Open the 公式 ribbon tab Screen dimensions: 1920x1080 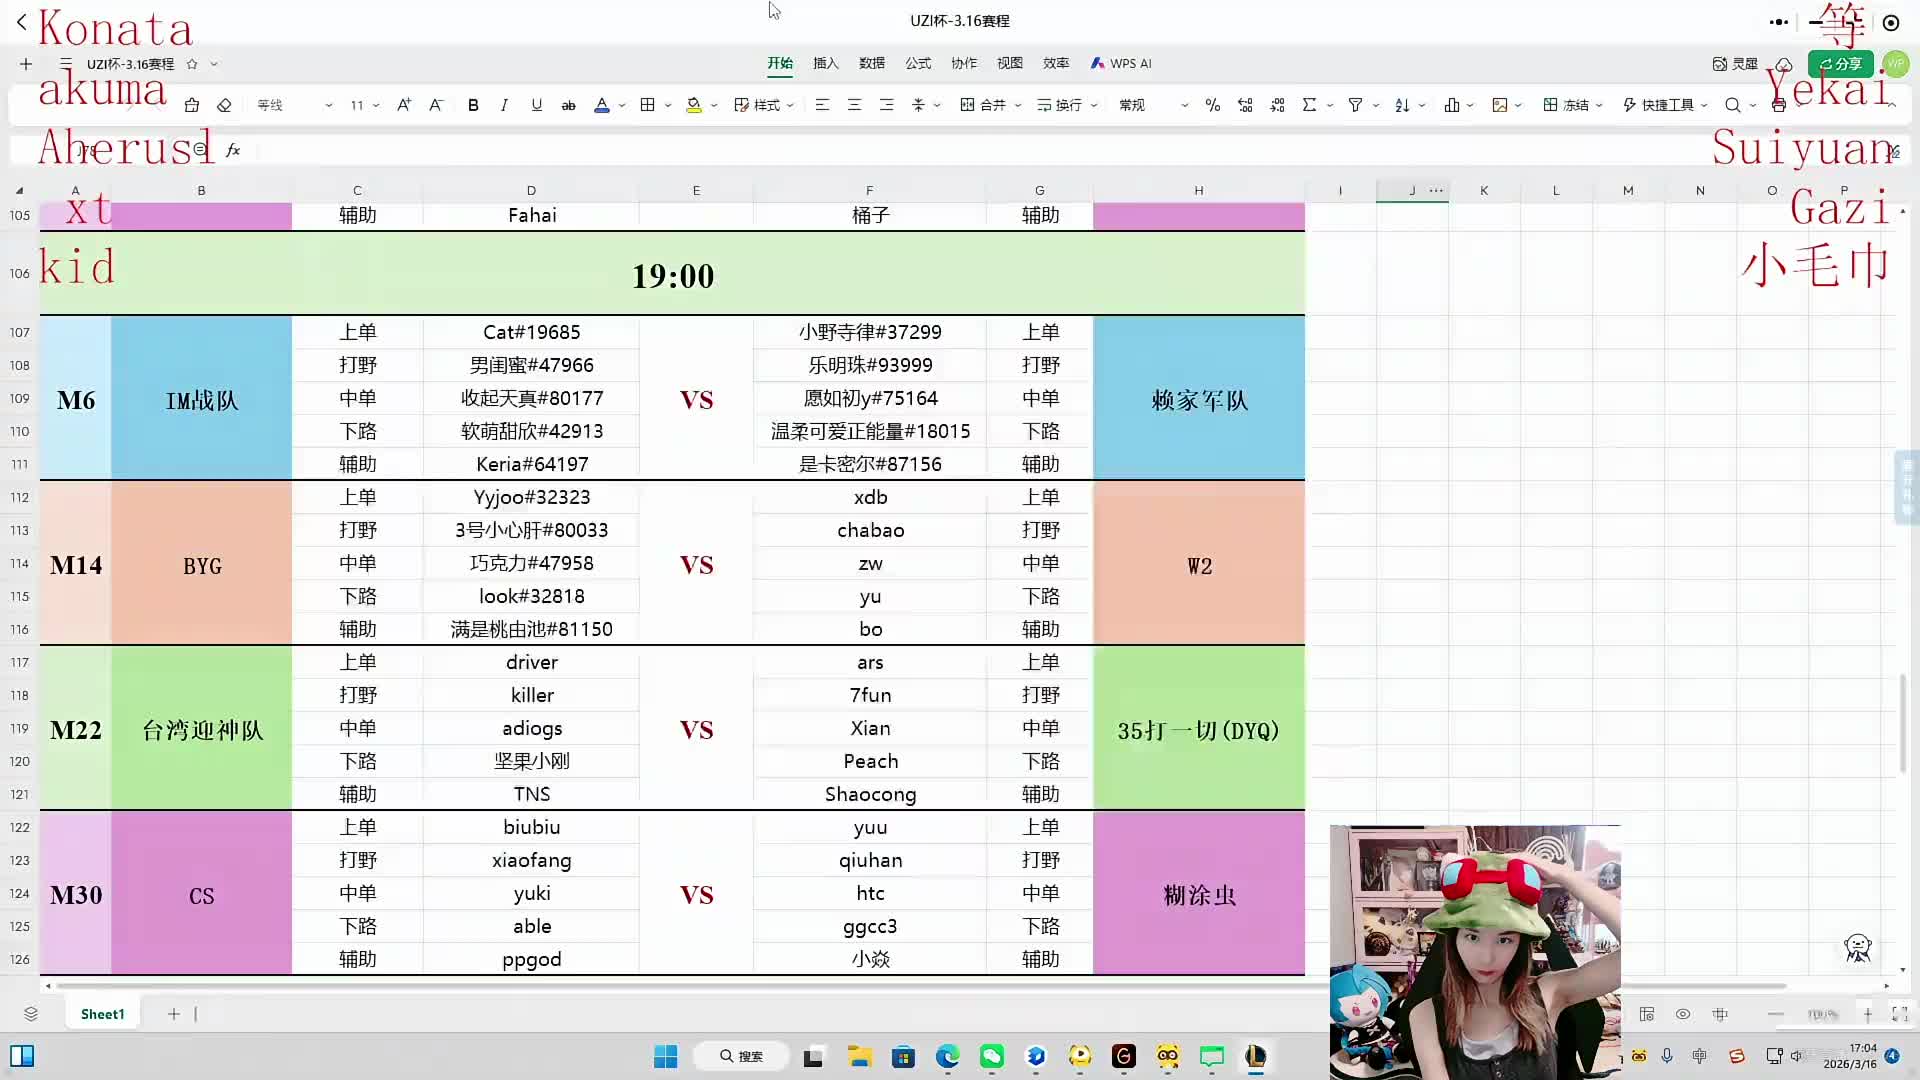pyautogui.click(x=917, y=63)
